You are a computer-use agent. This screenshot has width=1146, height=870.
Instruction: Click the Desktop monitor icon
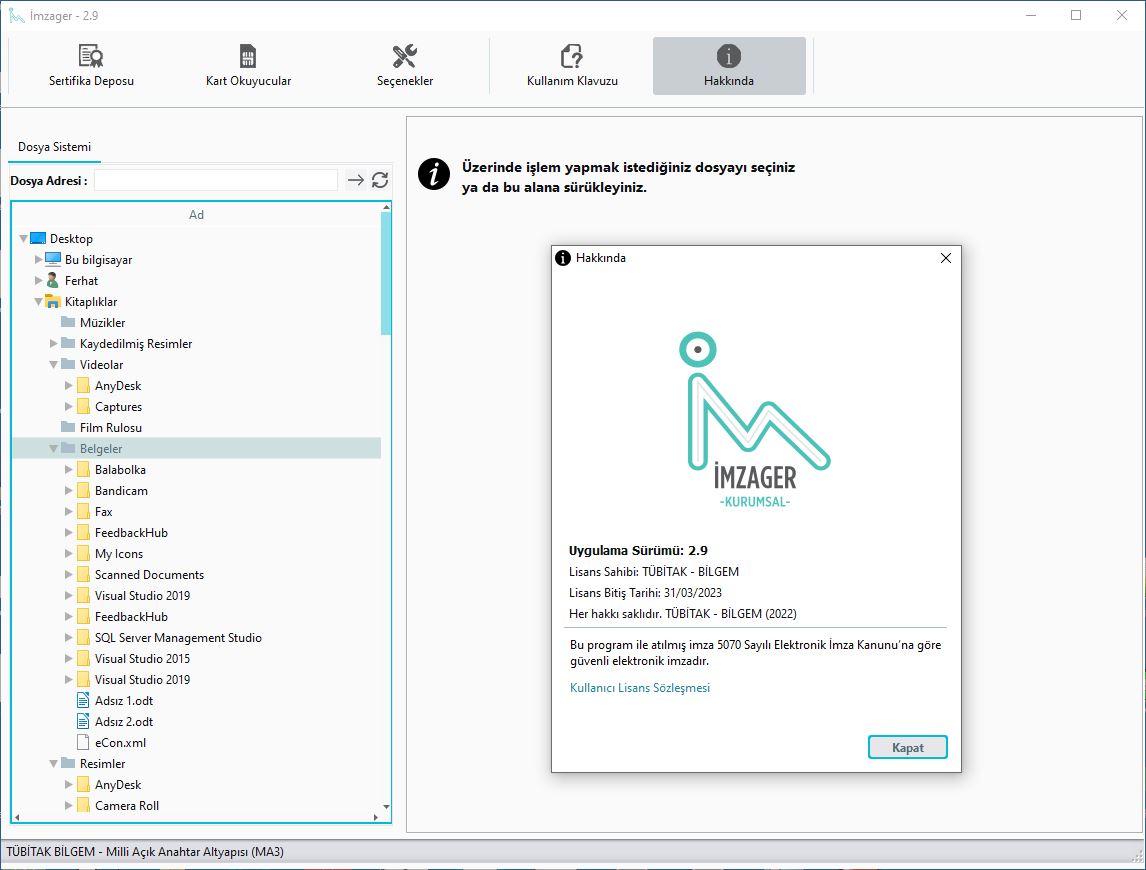(x=38, y=238)
